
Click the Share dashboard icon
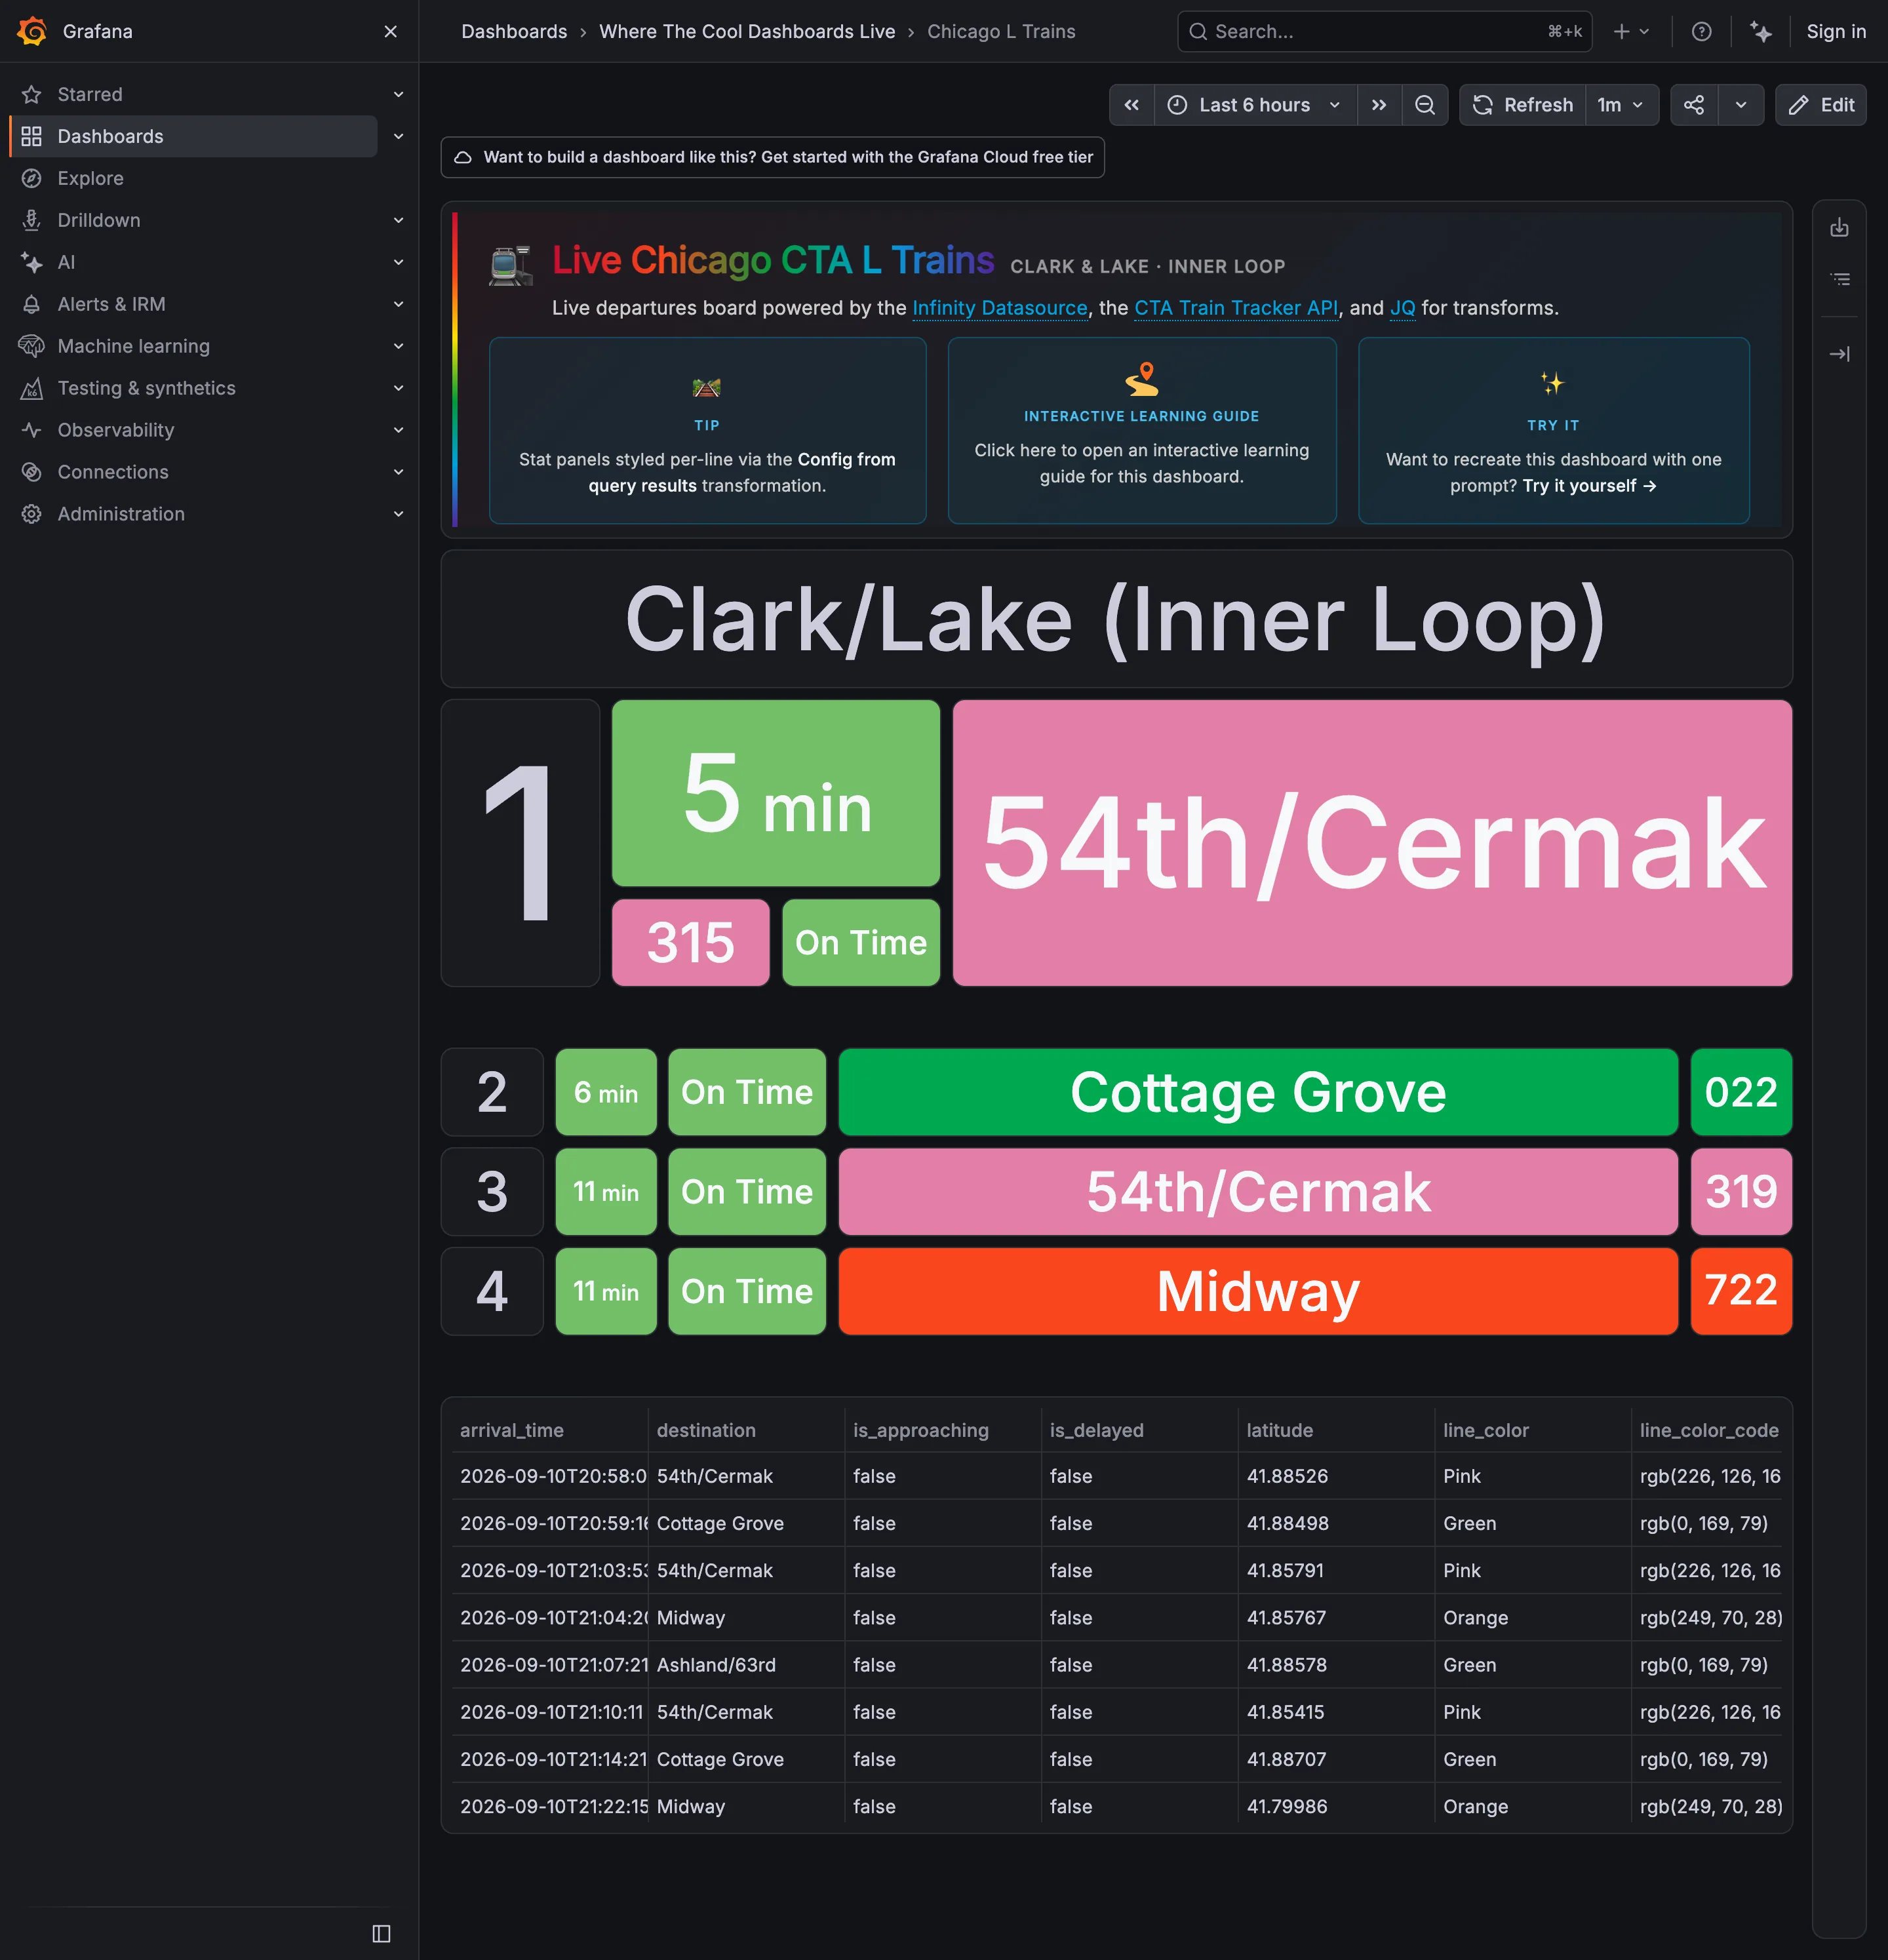click(x=1694, y=105)
